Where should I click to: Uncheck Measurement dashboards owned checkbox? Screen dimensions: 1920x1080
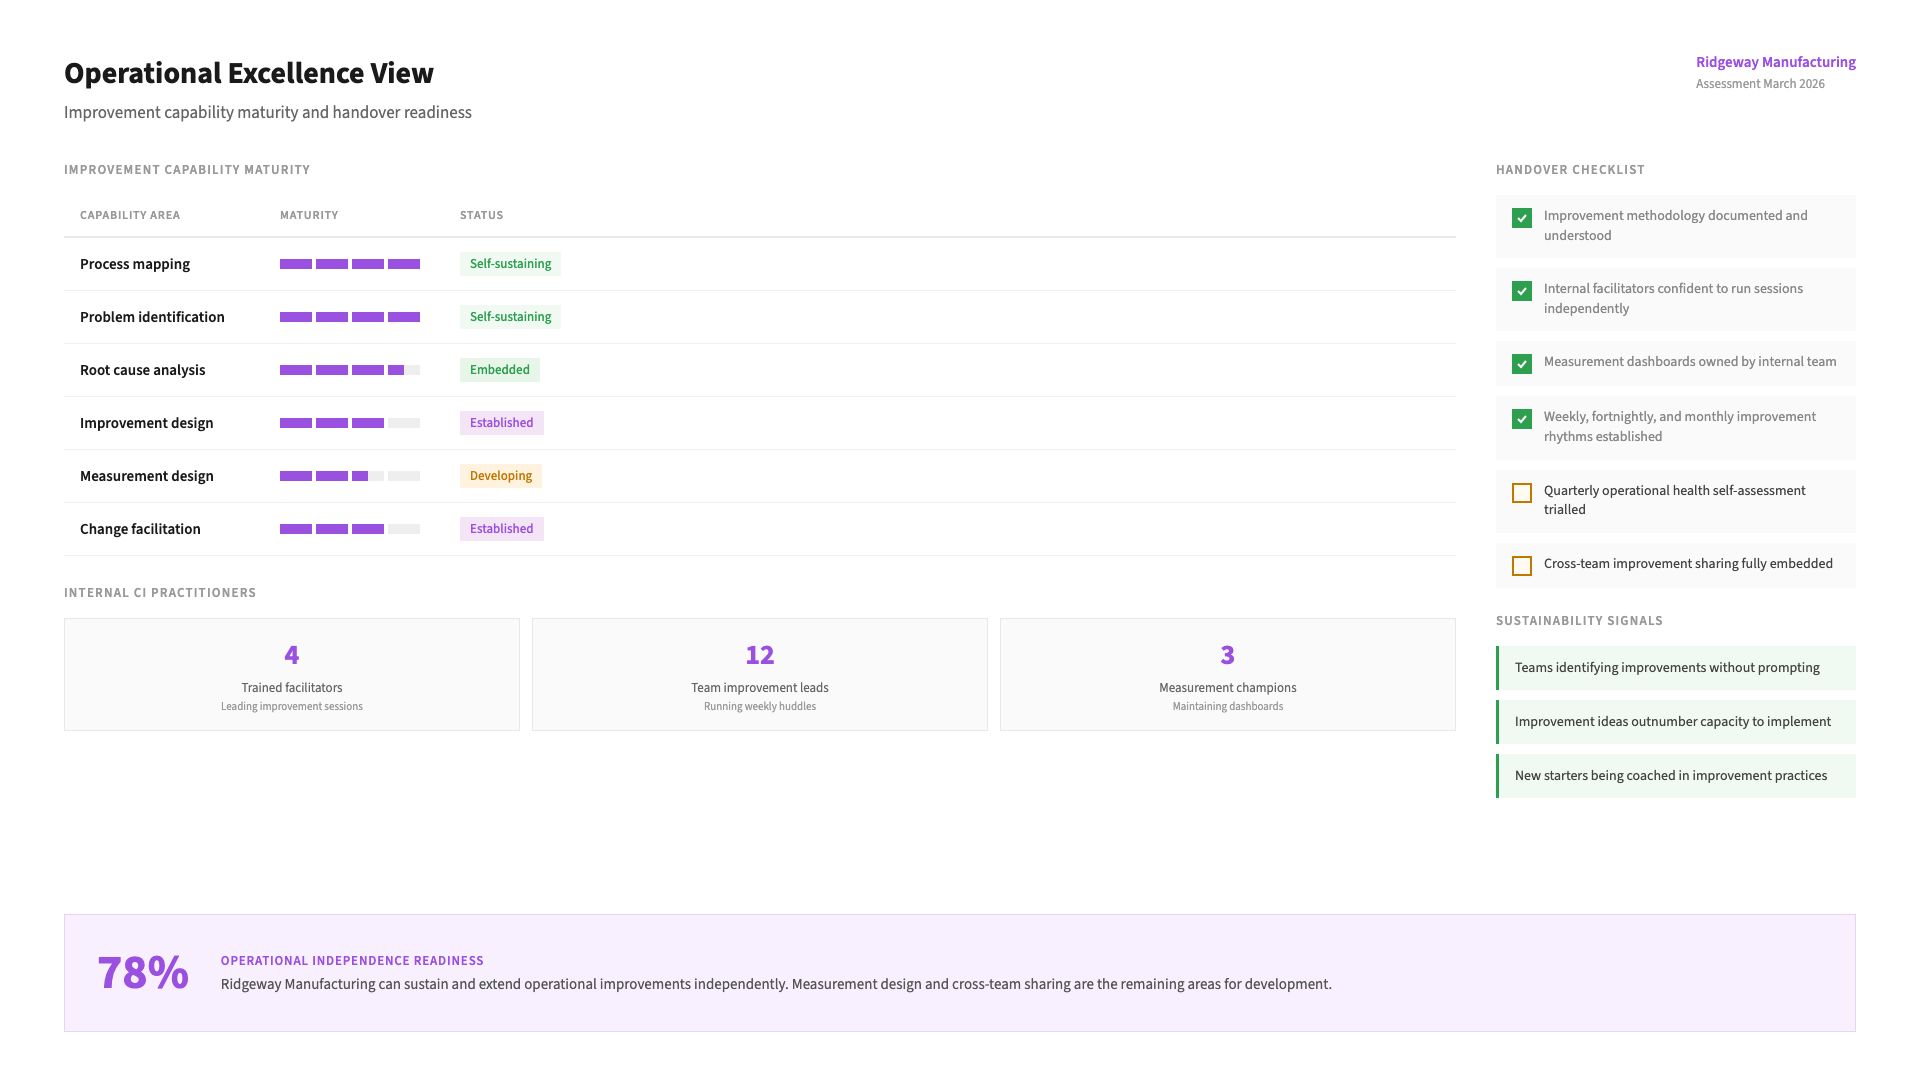point(1522,364)
